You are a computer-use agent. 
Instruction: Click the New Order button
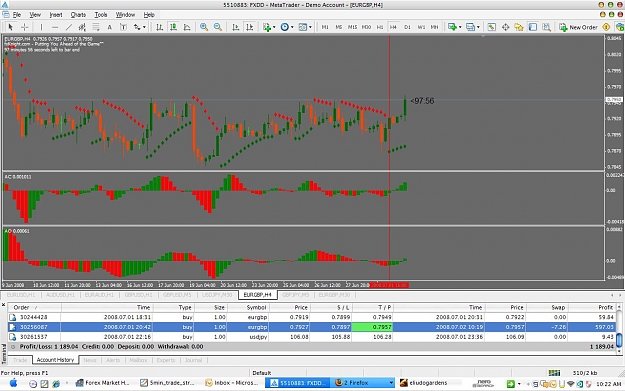tap(578, 27)
